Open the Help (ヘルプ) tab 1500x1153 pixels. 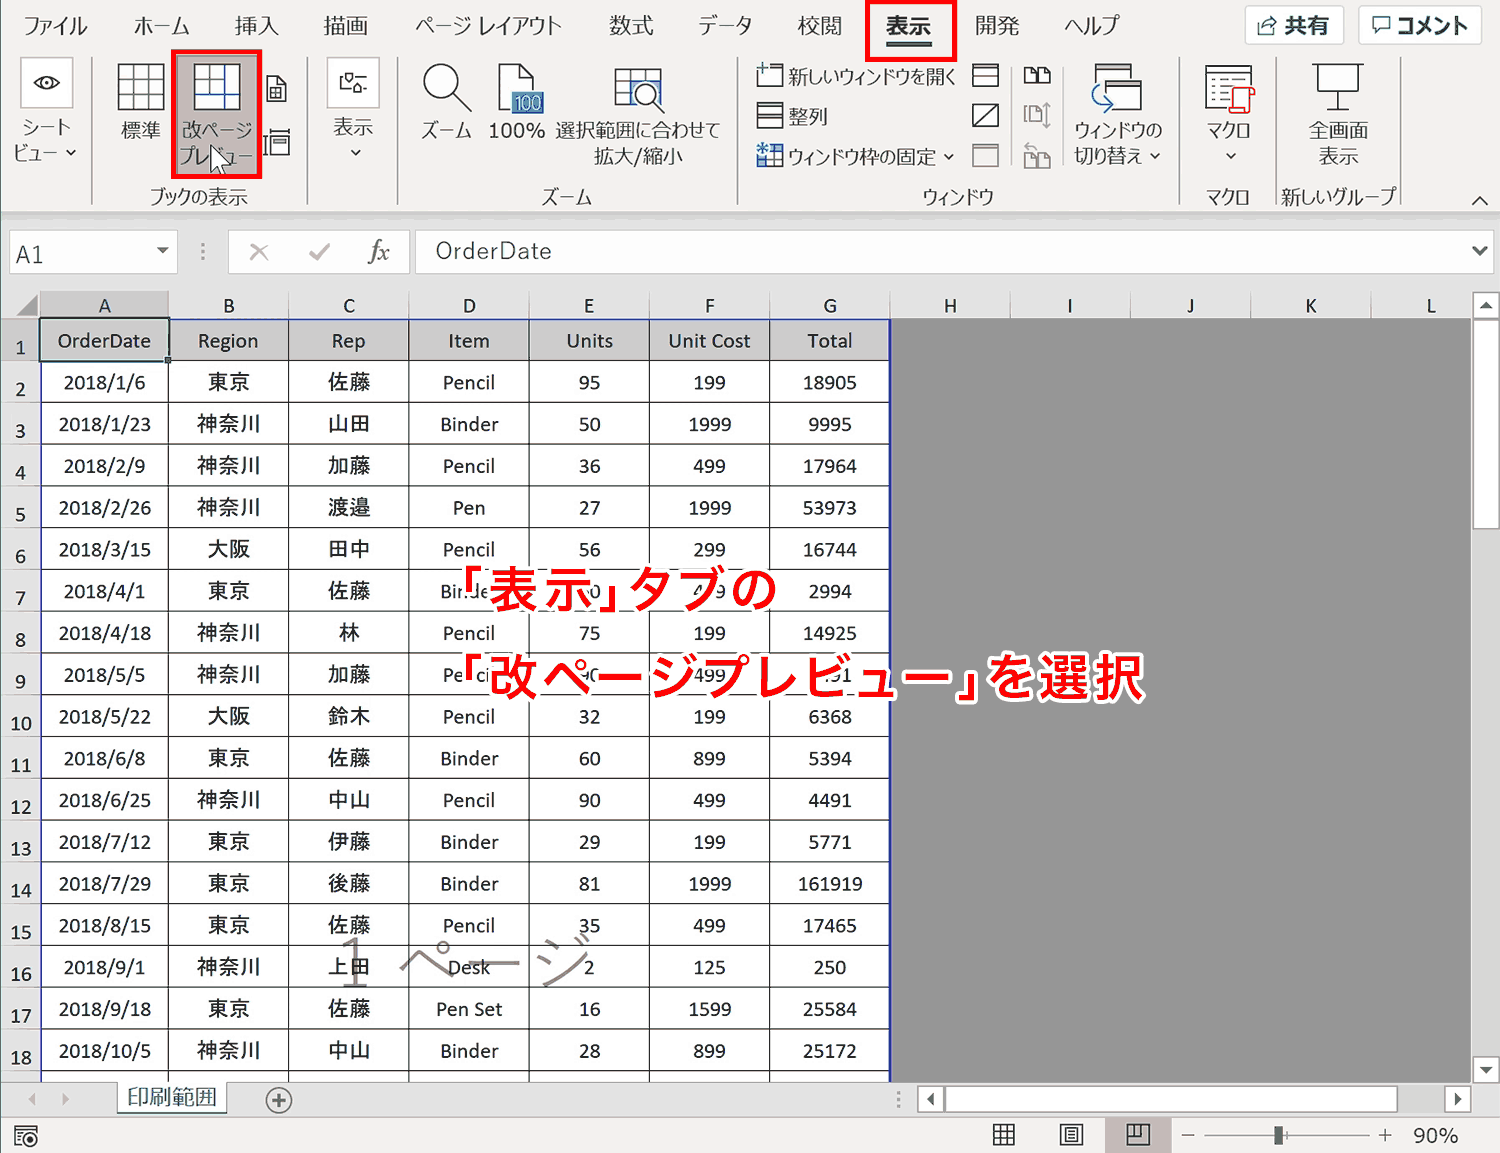[x=1092, y=25]
